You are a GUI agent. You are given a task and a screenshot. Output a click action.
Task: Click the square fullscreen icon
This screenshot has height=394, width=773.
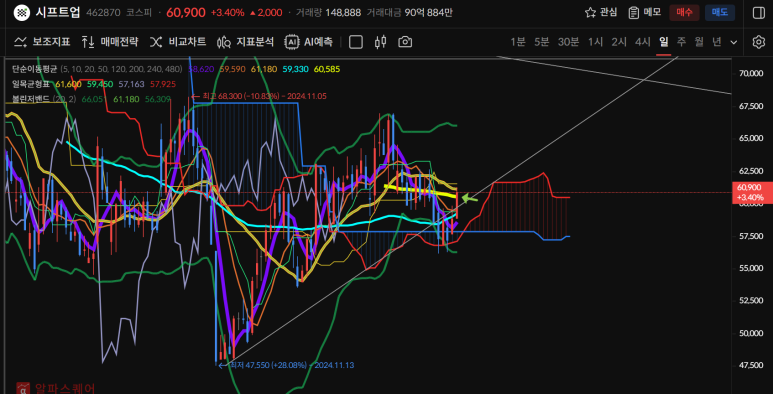click(x=355, y=42)
